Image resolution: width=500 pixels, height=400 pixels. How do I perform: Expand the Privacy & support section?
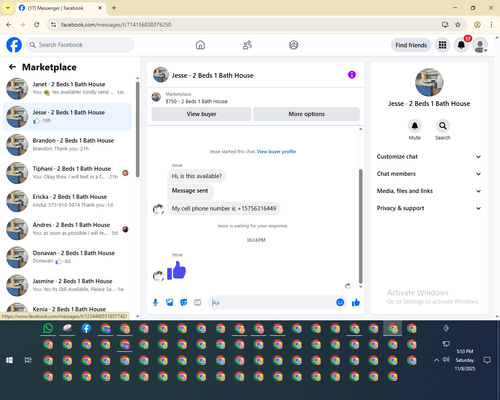(429, 208)
